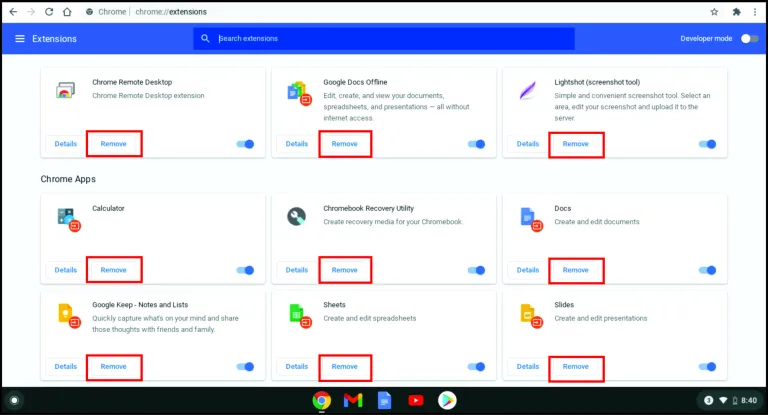Turn off the Slides app toggle
The image size is (768, 415).
pos(708,366)
